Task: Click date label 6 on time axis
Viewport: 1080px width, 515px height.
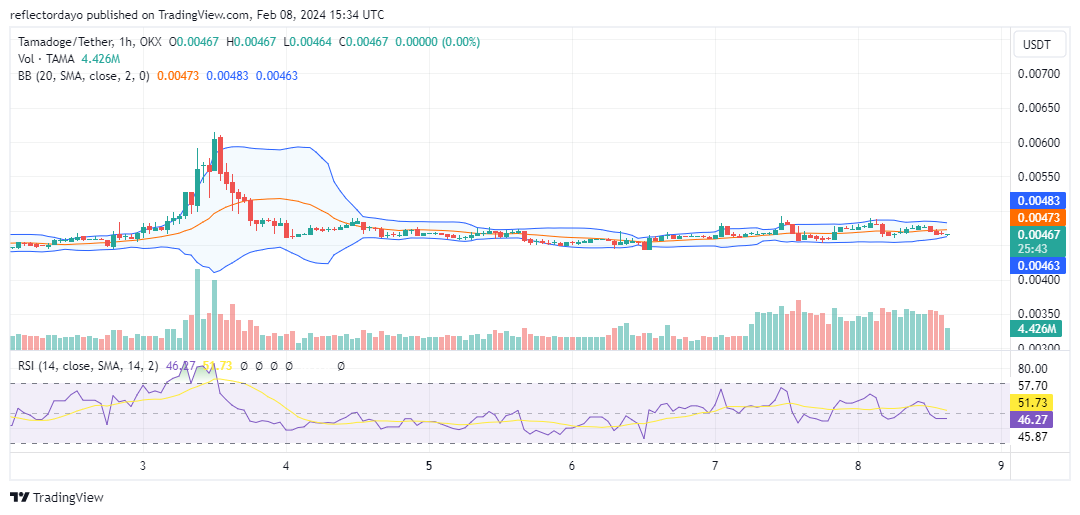Action: tap(572, 465)
